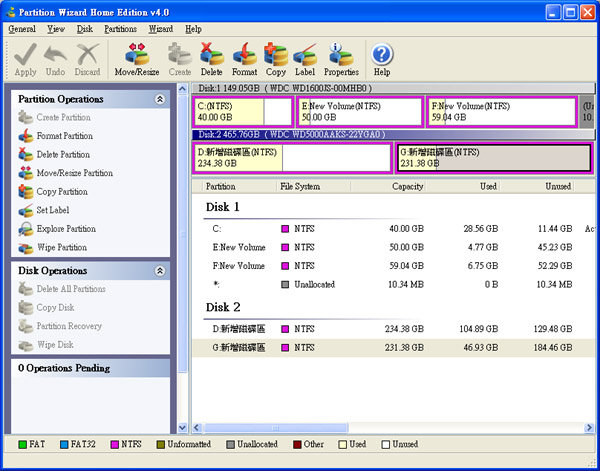Open the View menu
The image size is (600, 471).
tap(56, 29)
